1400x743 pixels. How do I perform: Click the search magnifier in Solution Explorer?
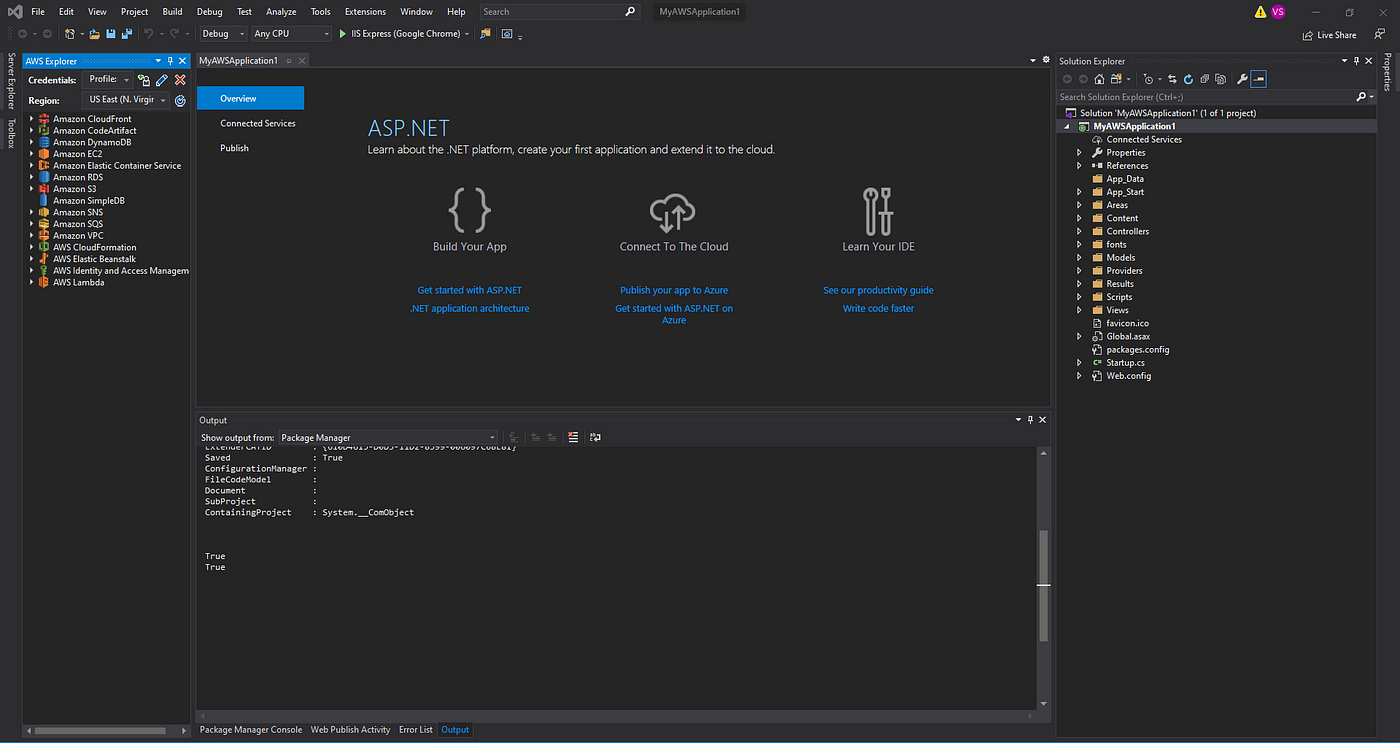point(1361,97)
